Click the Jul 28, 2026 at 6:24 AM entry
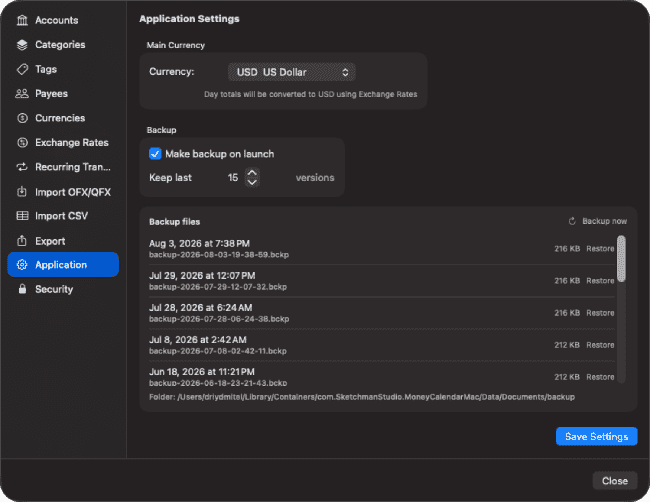Image resolution: width=650 pixels, height=502 pixels. point(201,308)
